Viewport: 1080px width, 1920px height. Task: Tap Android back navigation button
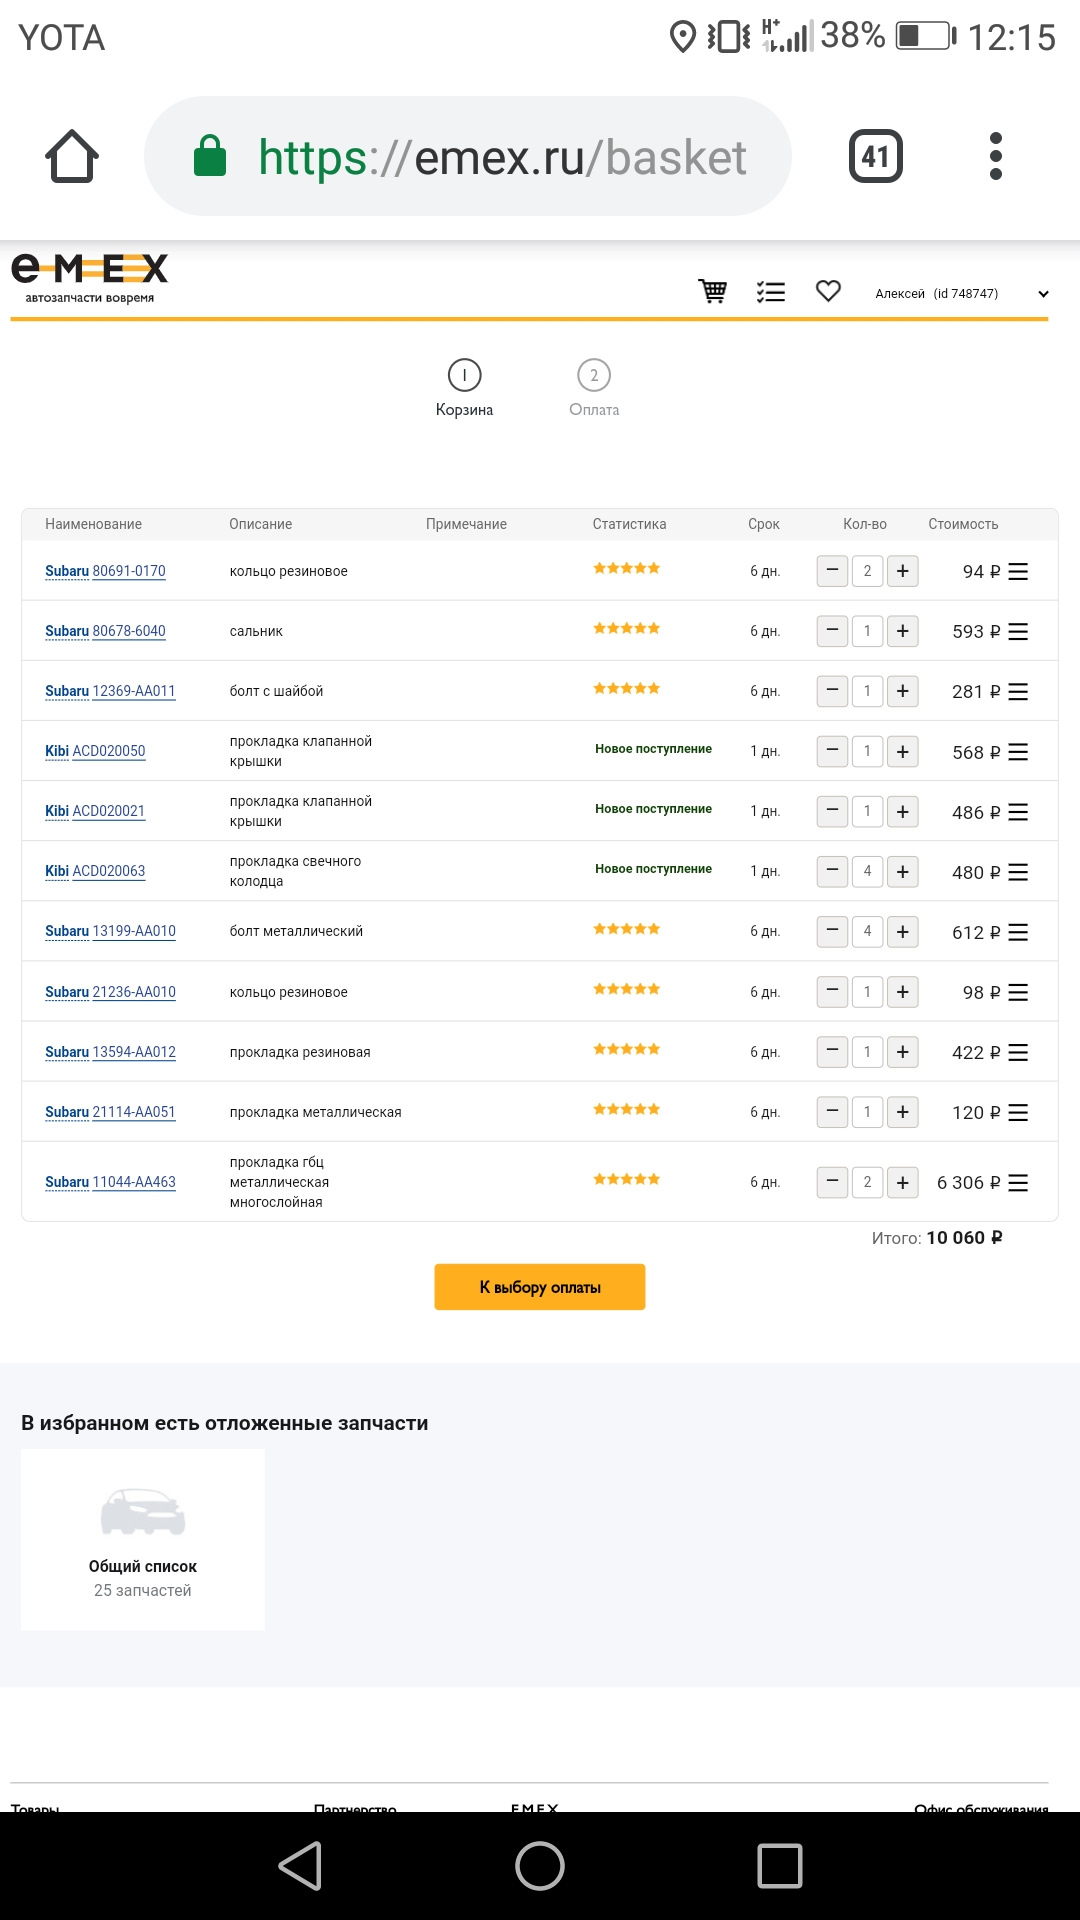300,1866
